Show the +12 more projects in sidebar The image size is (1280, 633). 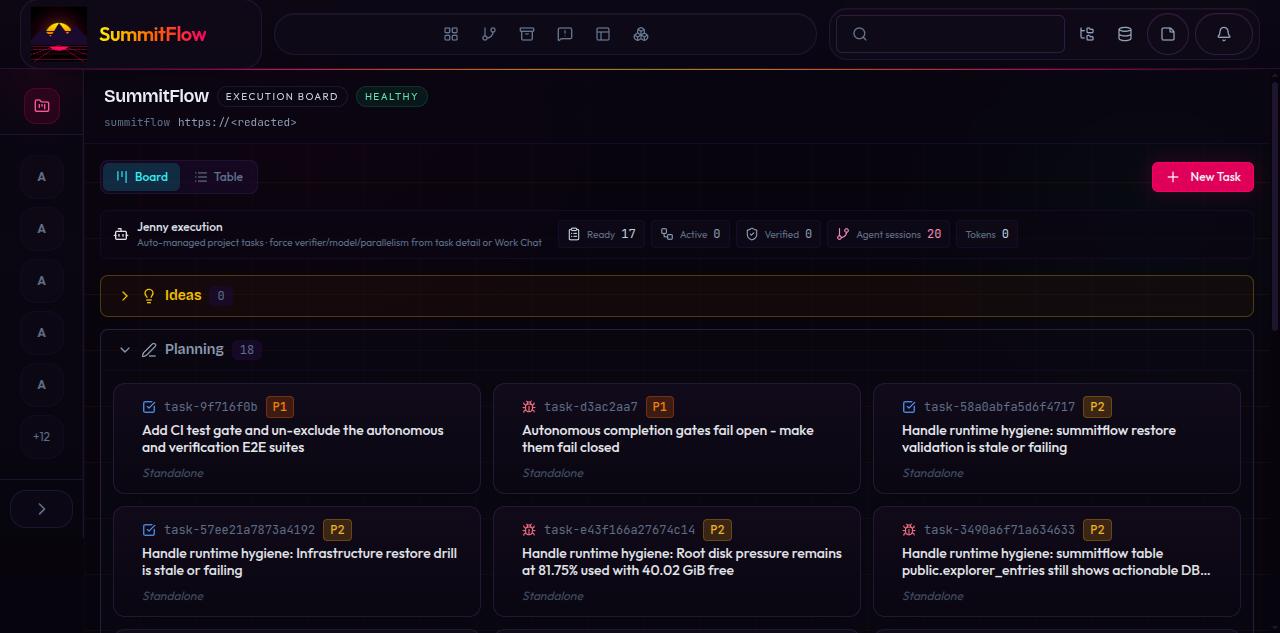[42, 437]
